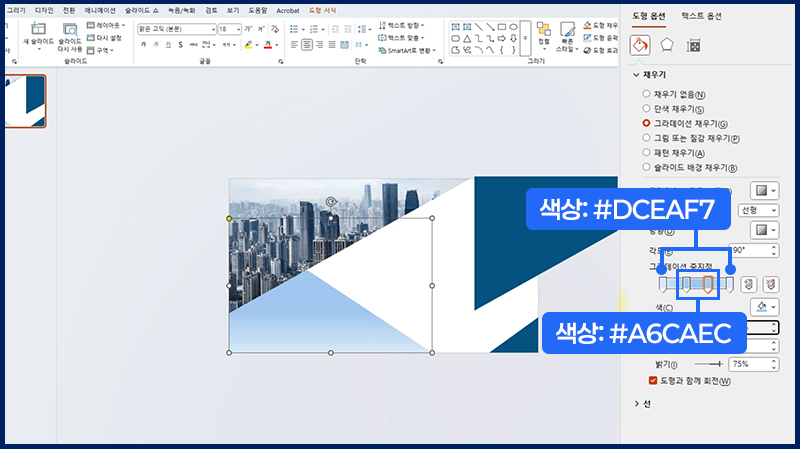Click the clear all formatting icon
Screen dimensions: 800x449
click(275, 29)
